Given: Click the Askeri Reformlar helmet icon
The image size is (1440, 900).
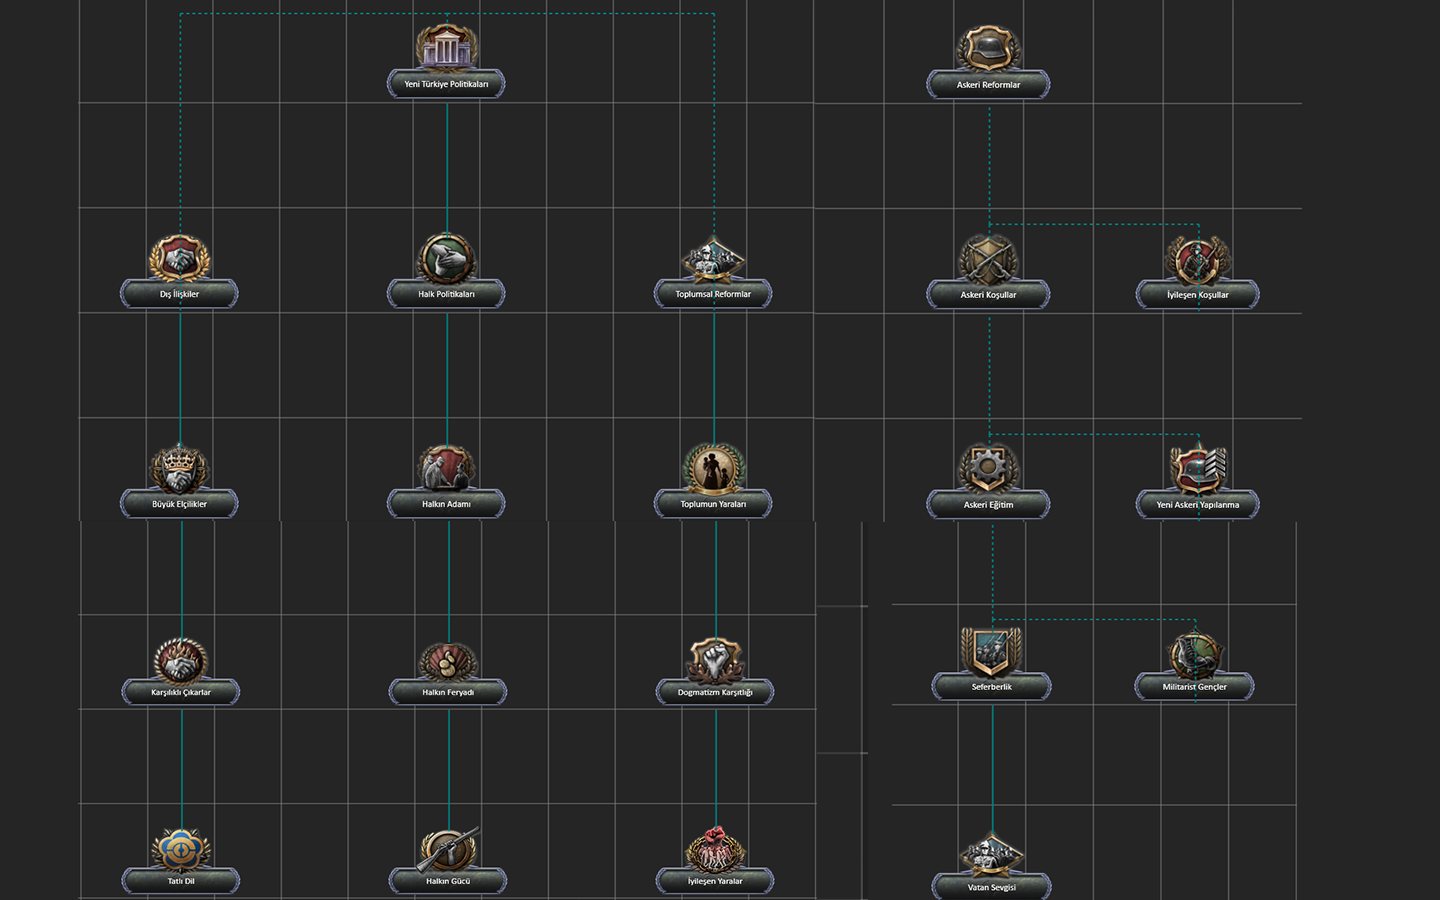Looking at the screenshot, I should point(988,47).
